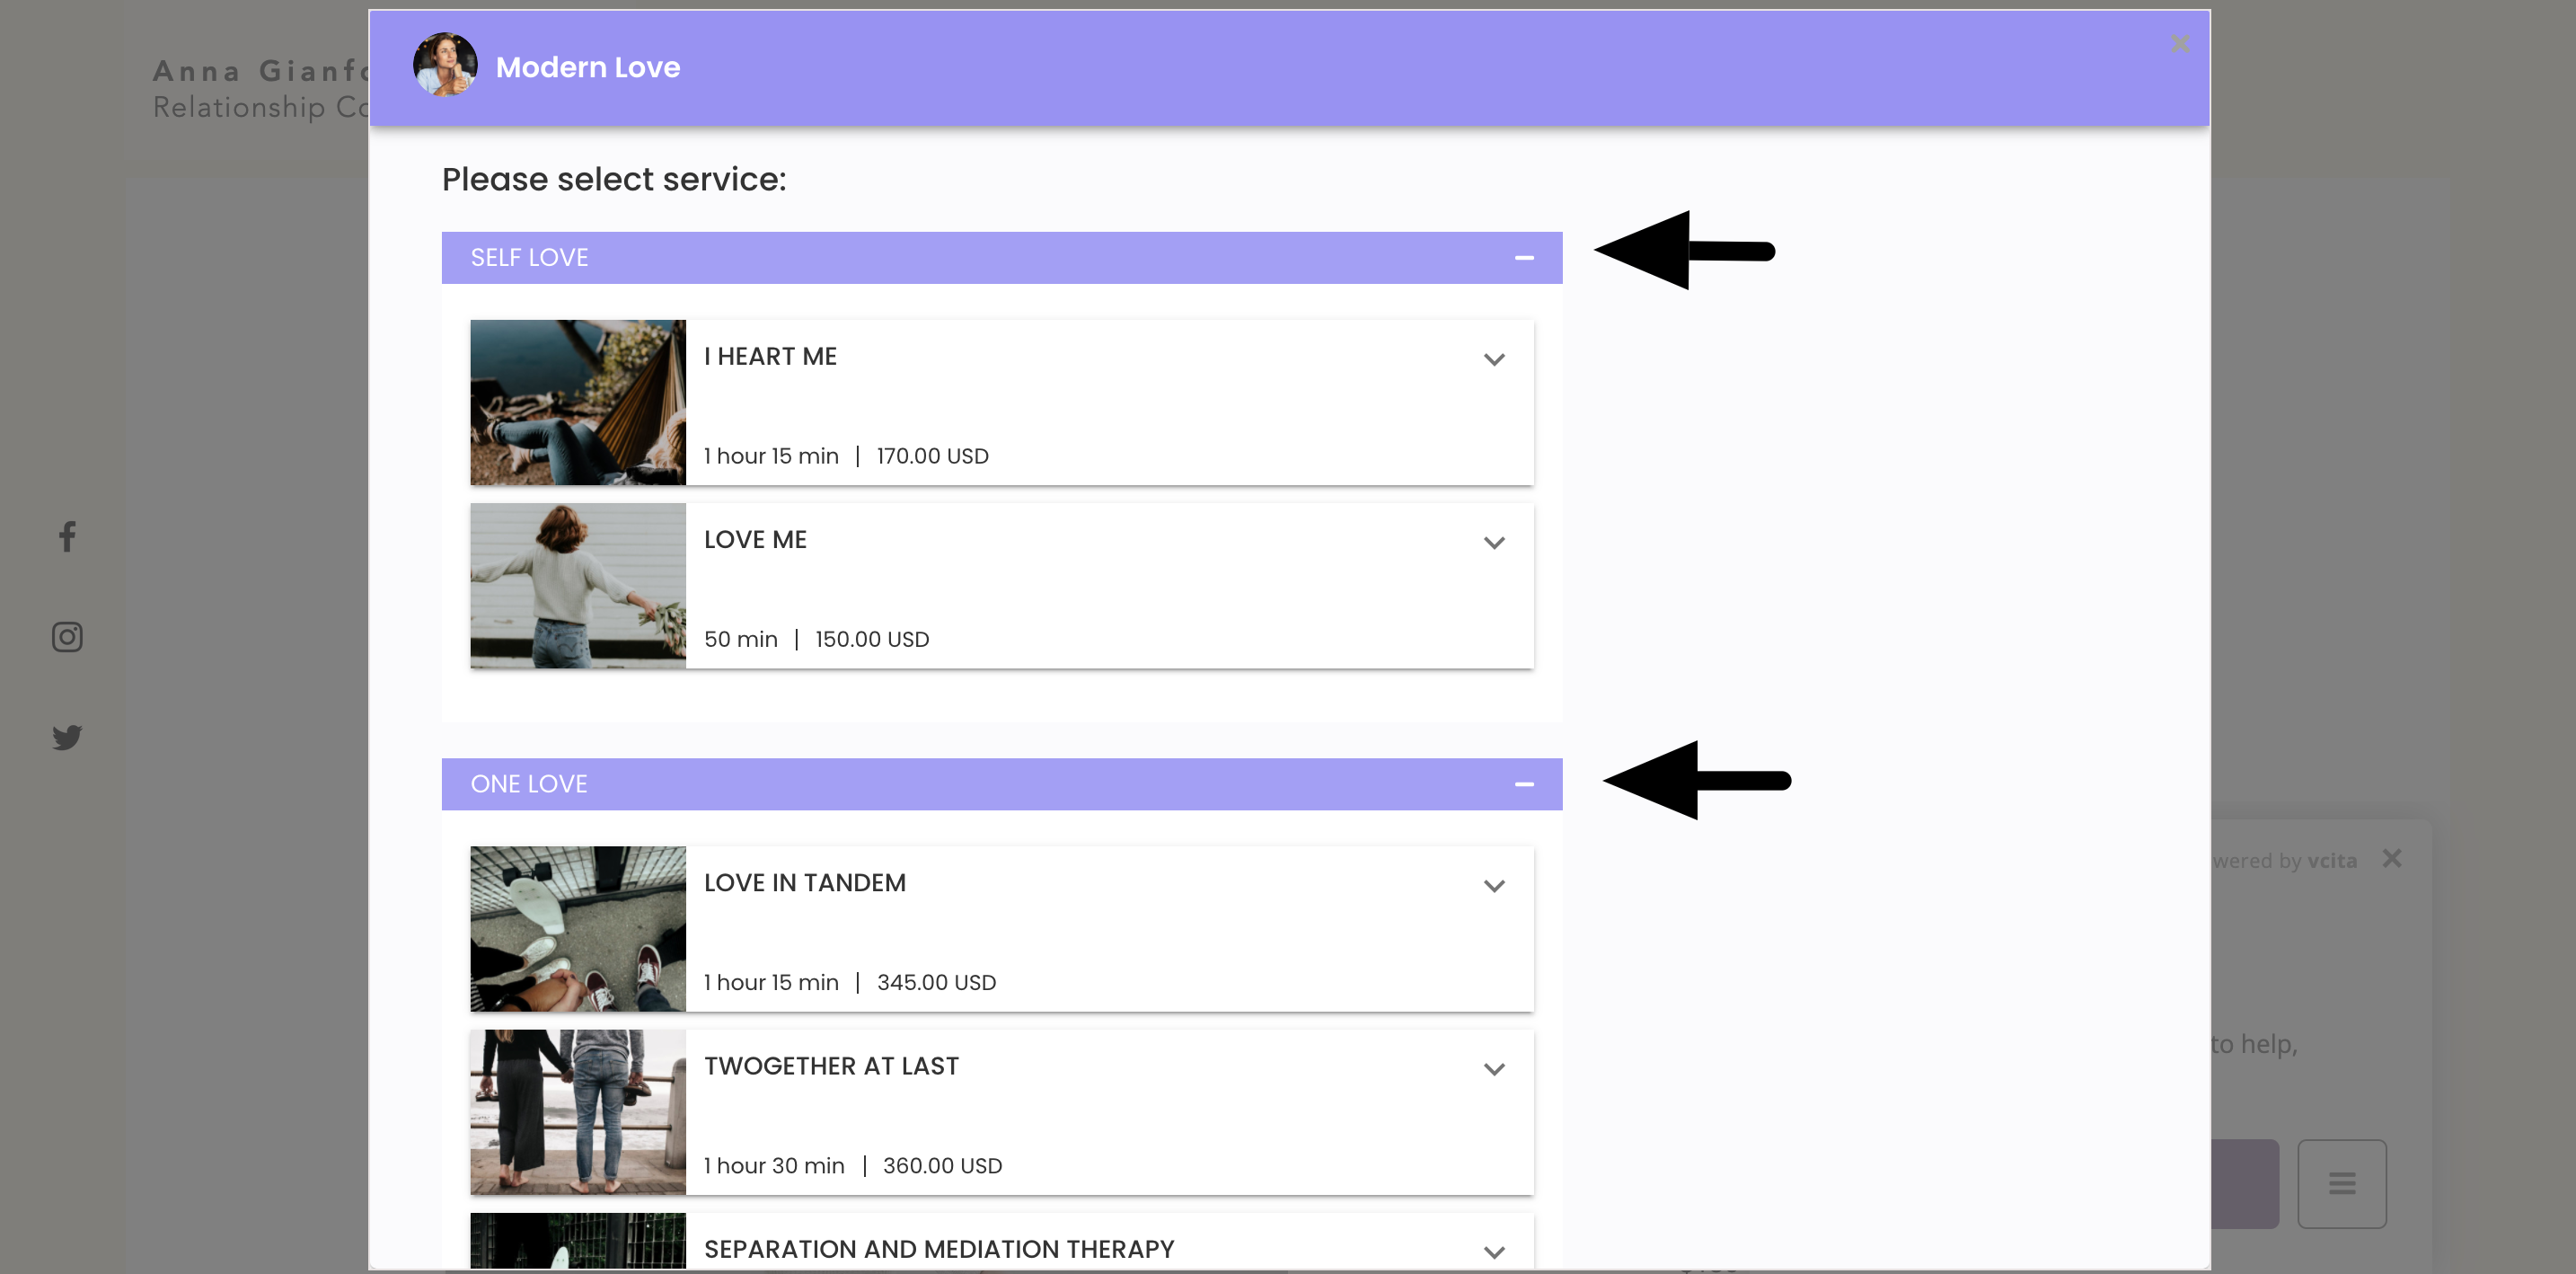
Task: Select SEPARATION AND MEDIATION THERAPY title
Action: 939,1248
